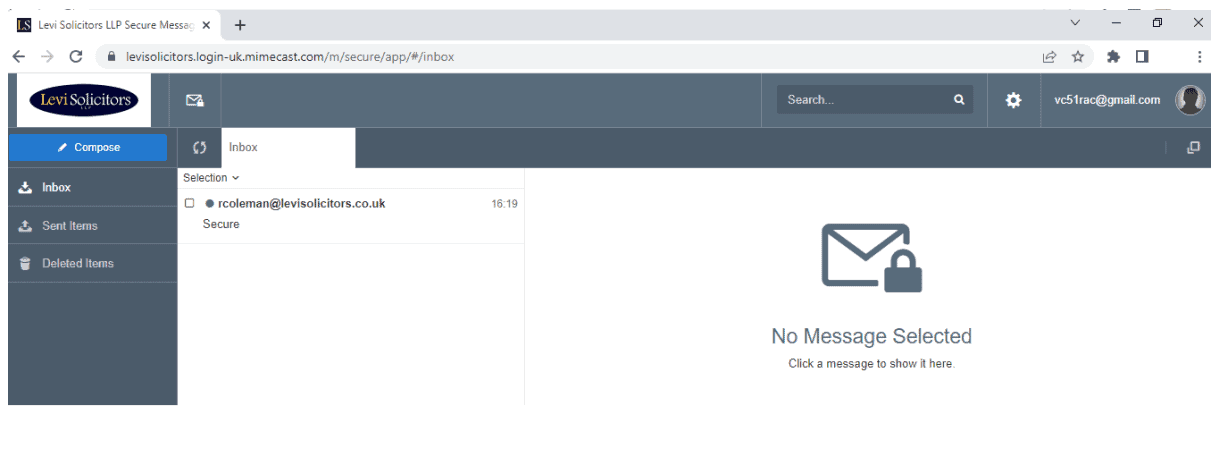Switch to the Inbox tab
This screenshot has height=454, width=1216.
click(243, 147)
